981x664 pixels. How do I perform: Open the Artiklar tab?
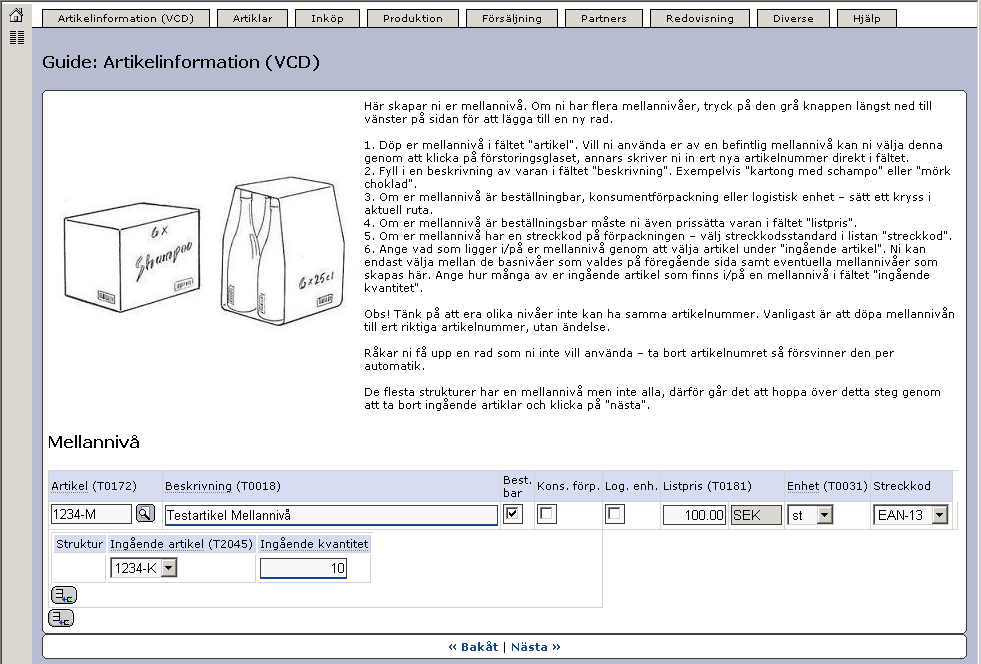[253, 18]
